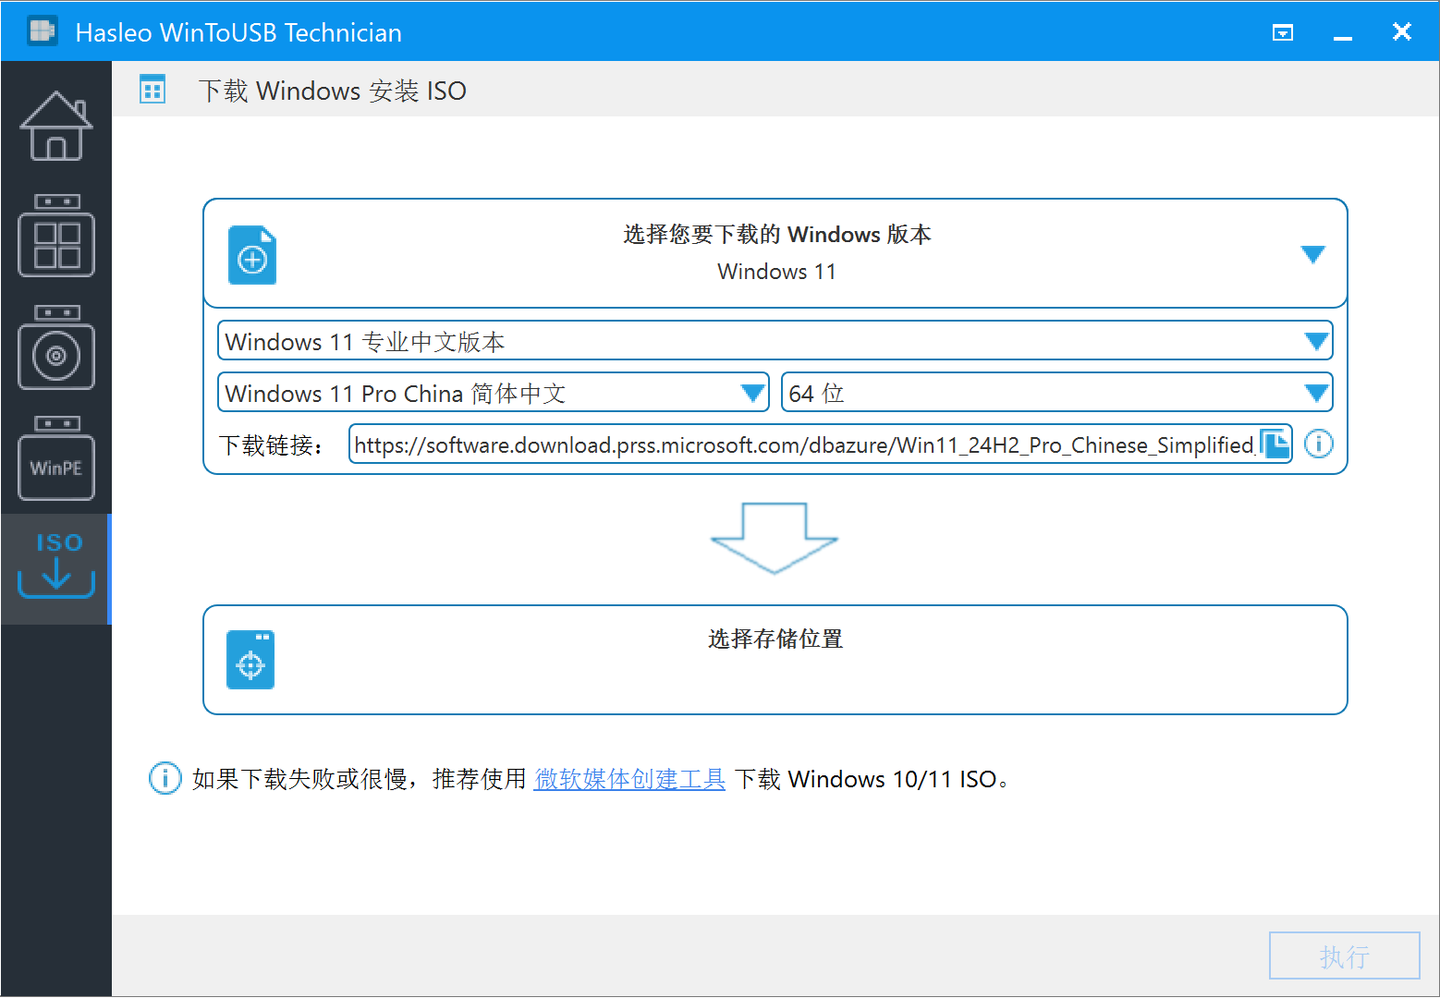Open the 微软媒体创建工具 link
The height and width of the screenshot is (998, 1440).
click(x=630, y=779)
